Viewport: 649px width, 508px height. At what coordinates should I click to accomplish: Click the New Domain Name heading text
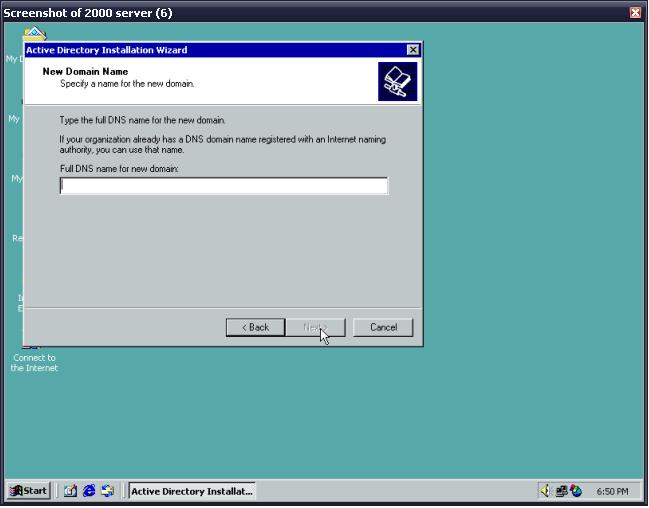pyautogui.click(x=85, y=72)
